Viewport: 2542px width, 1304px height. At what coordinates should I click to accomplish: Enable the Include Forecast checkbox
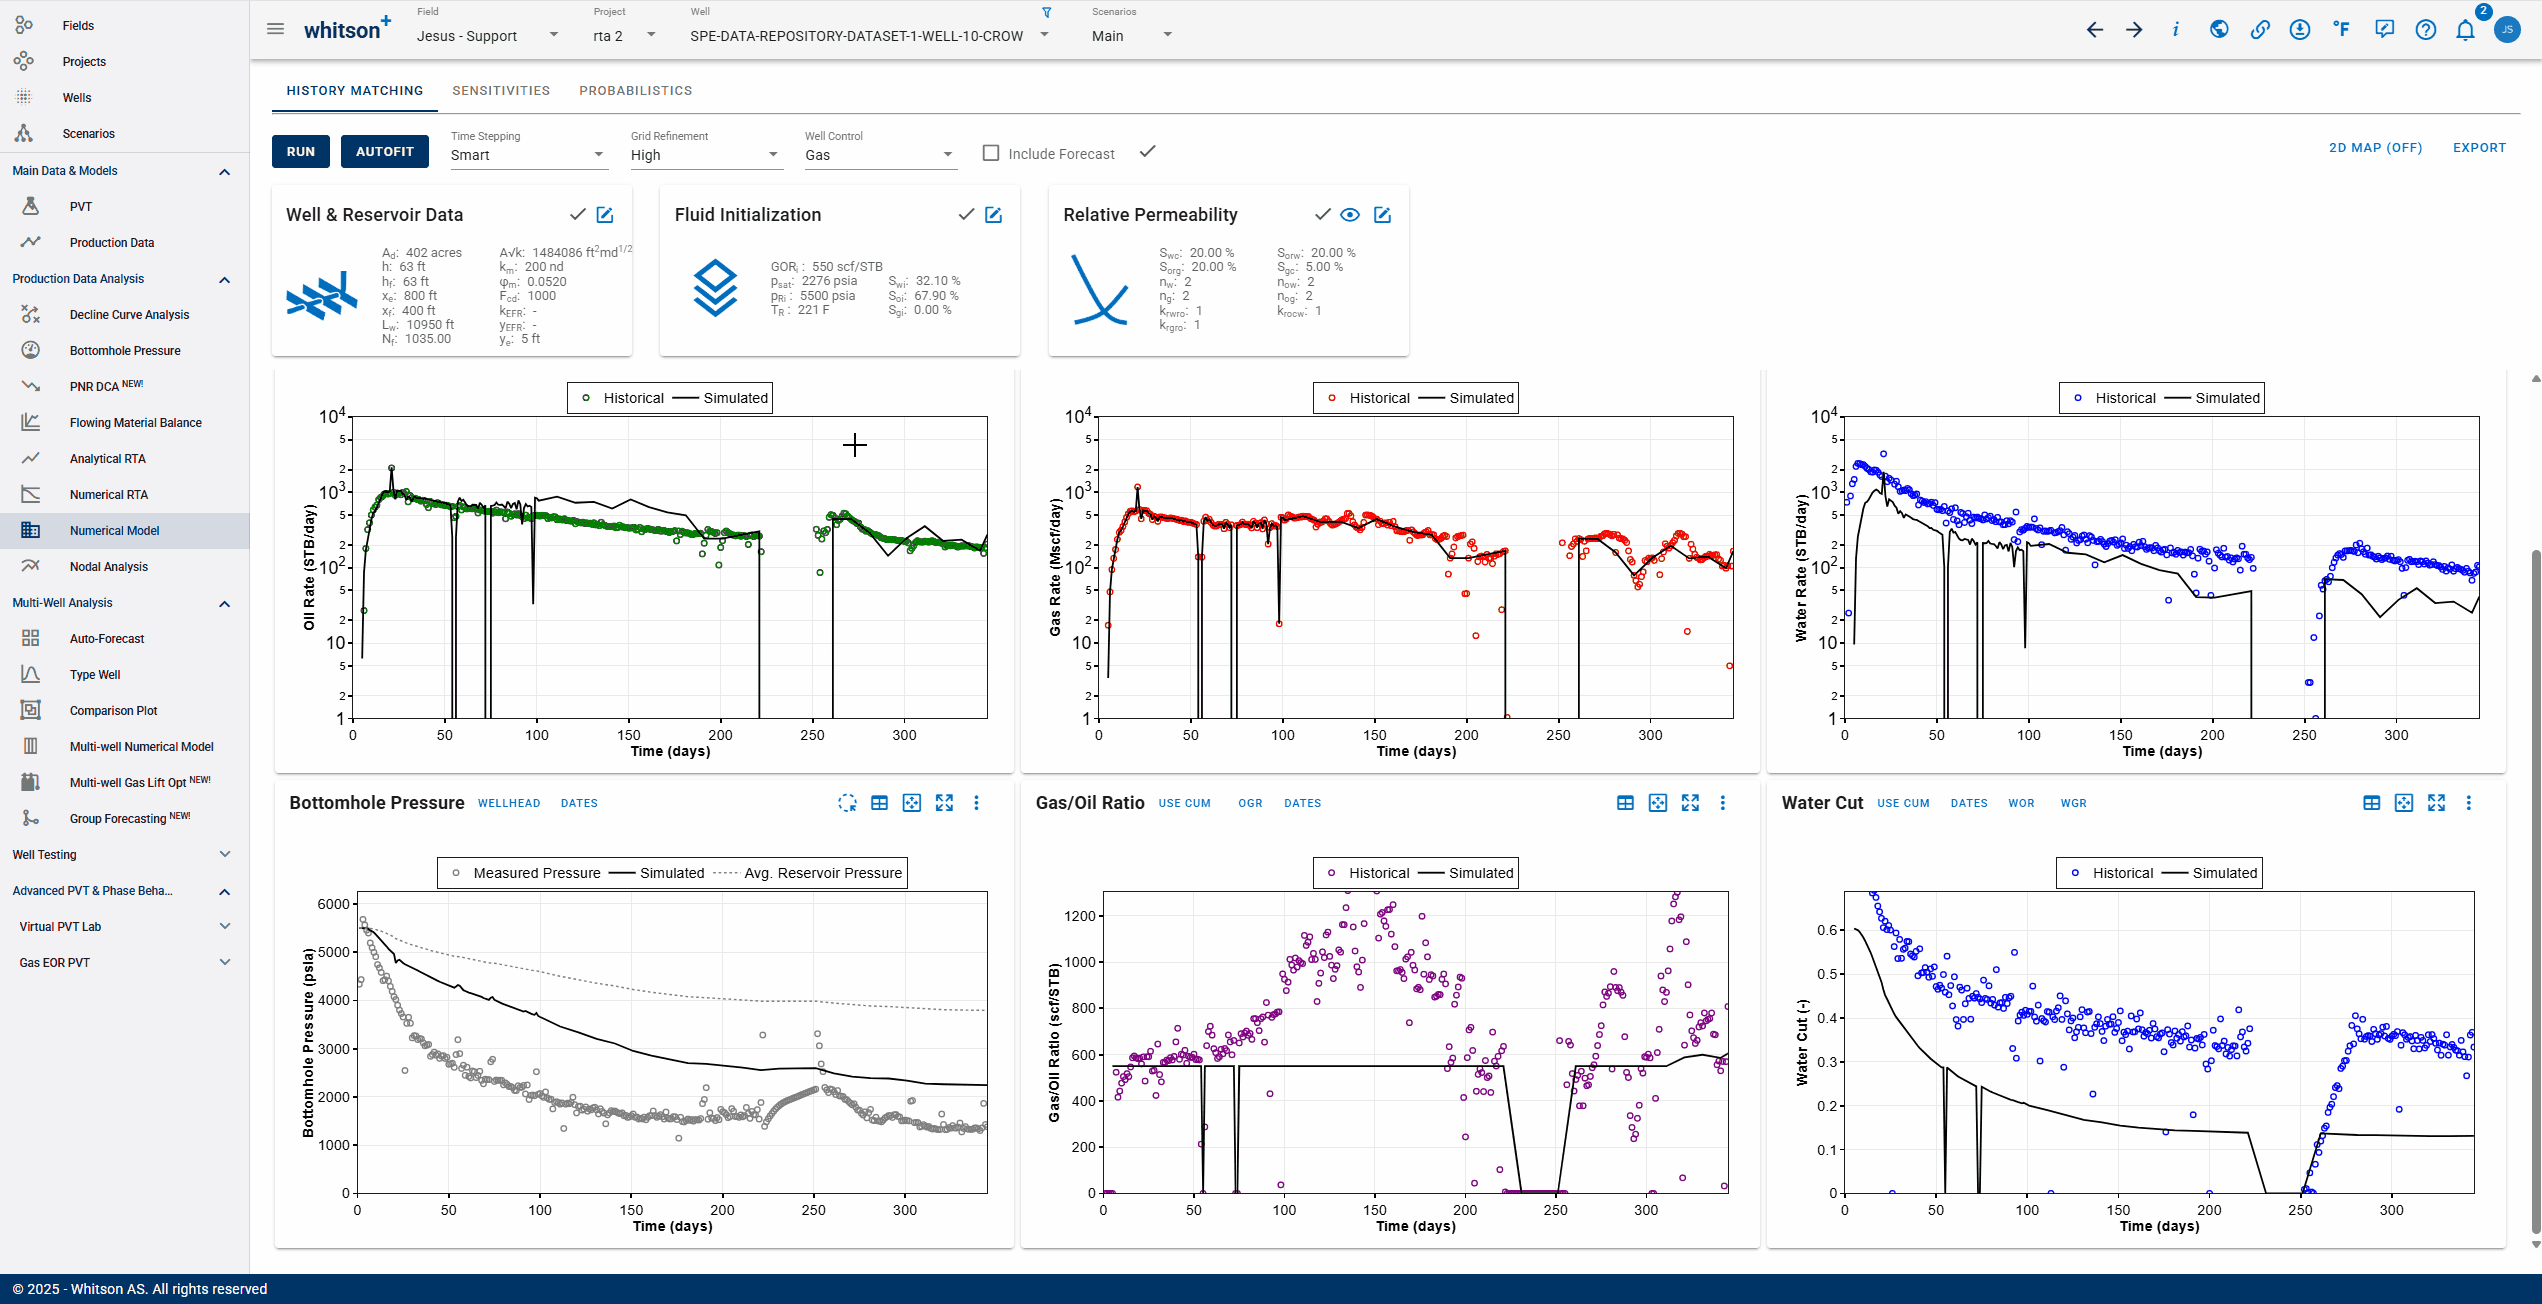[991, 153]
